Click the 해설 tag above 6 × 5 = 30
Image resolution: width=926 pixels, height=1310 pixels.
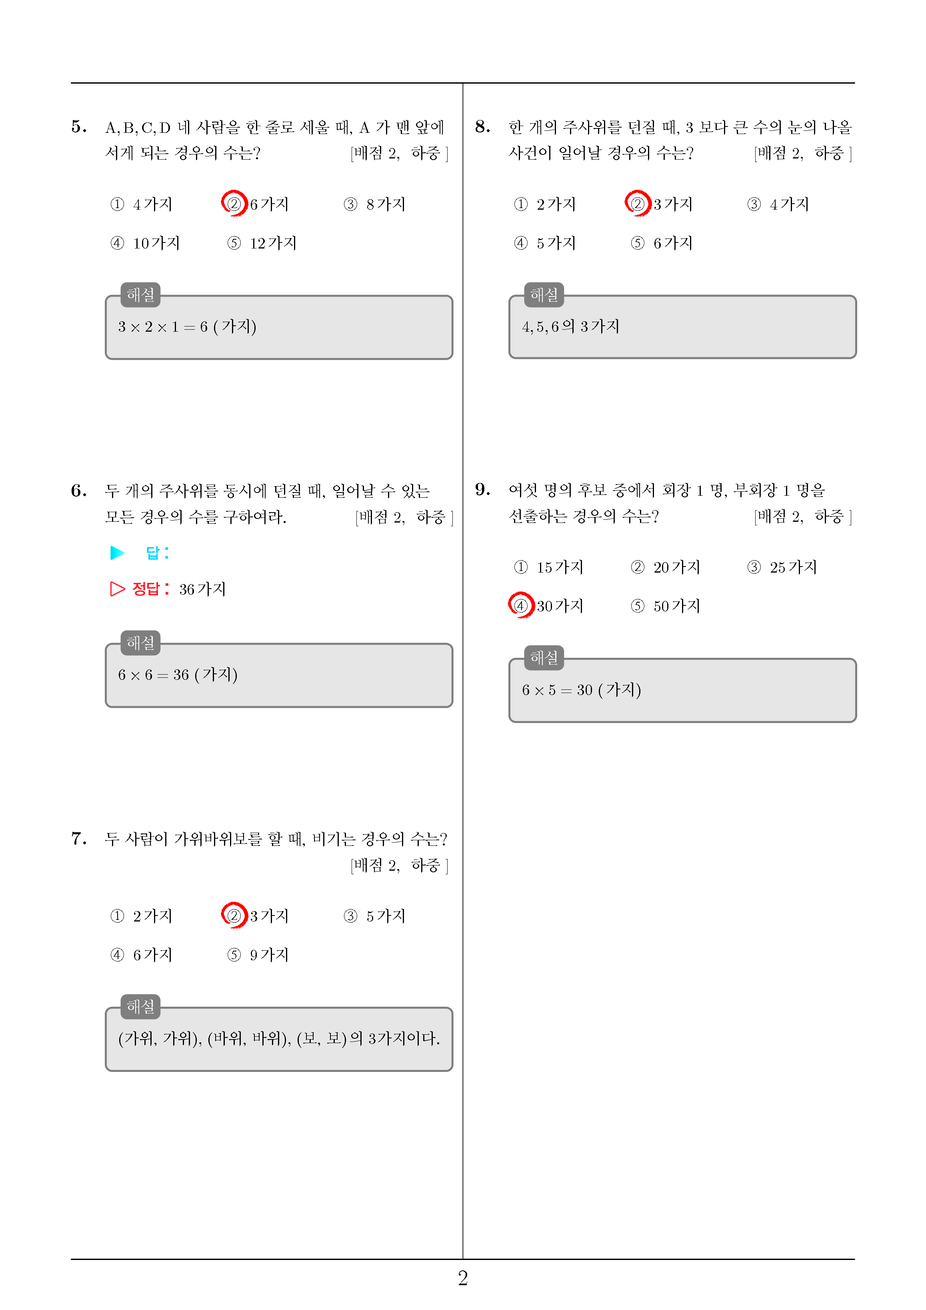click(544, 658)
